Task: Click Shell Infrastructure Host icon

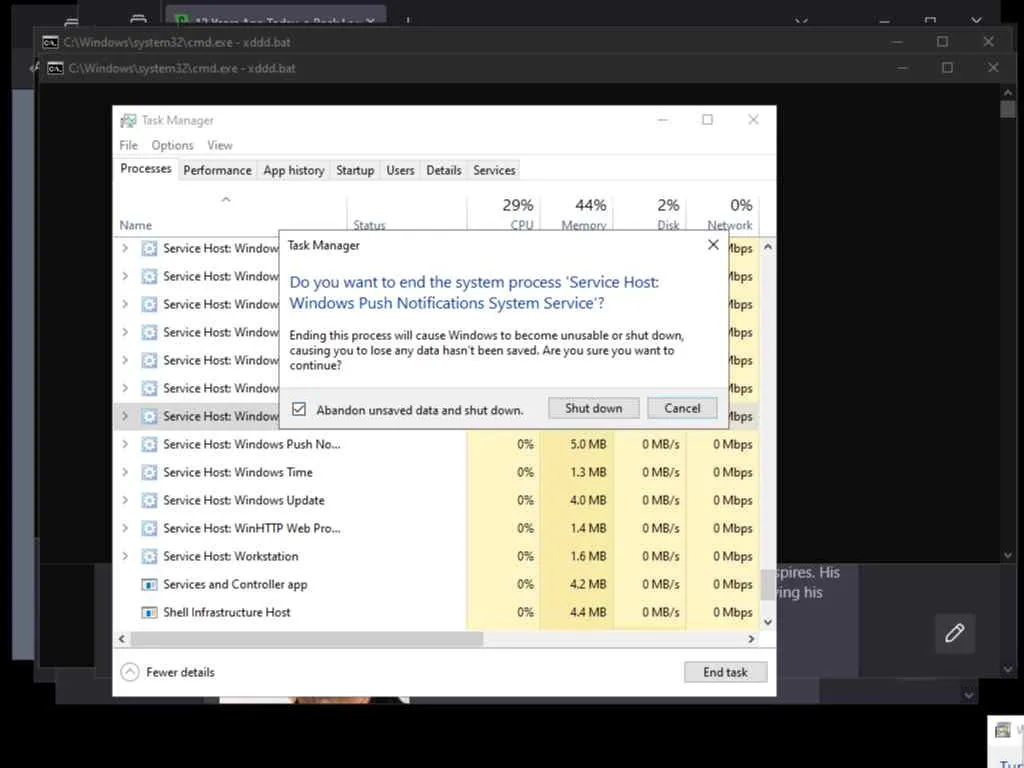Action: [150, 613]
